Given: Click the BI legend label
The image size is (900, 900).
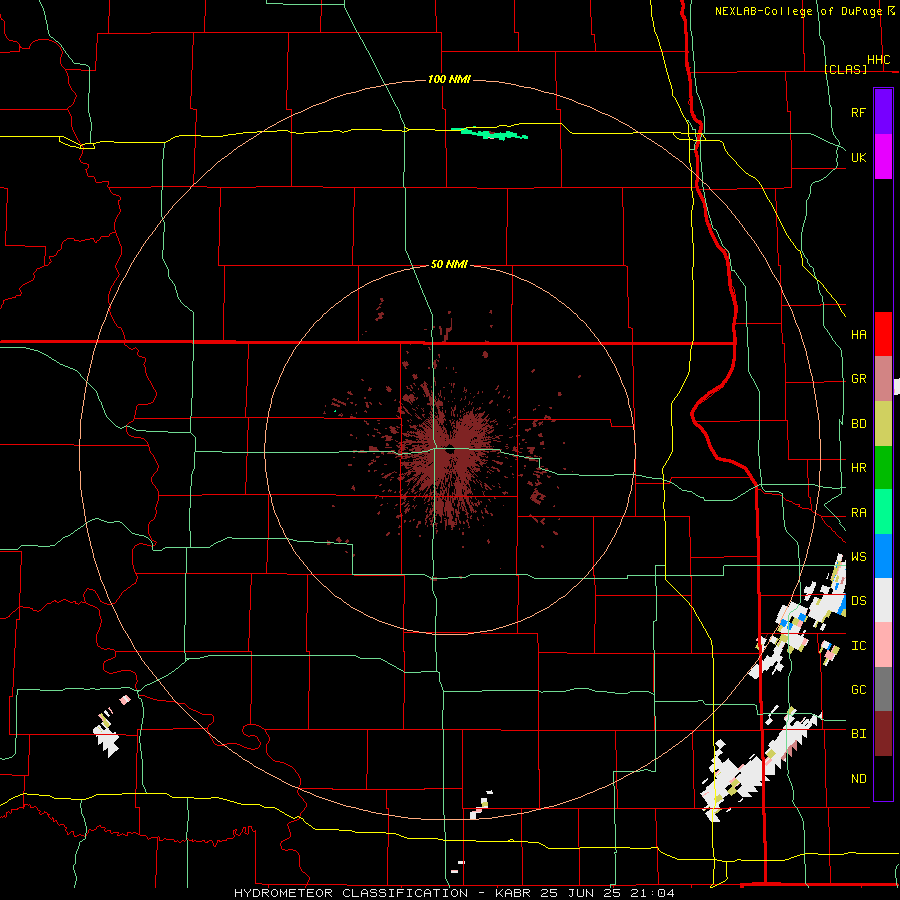Looking at the screenshot, I should (x=858, y=734).
